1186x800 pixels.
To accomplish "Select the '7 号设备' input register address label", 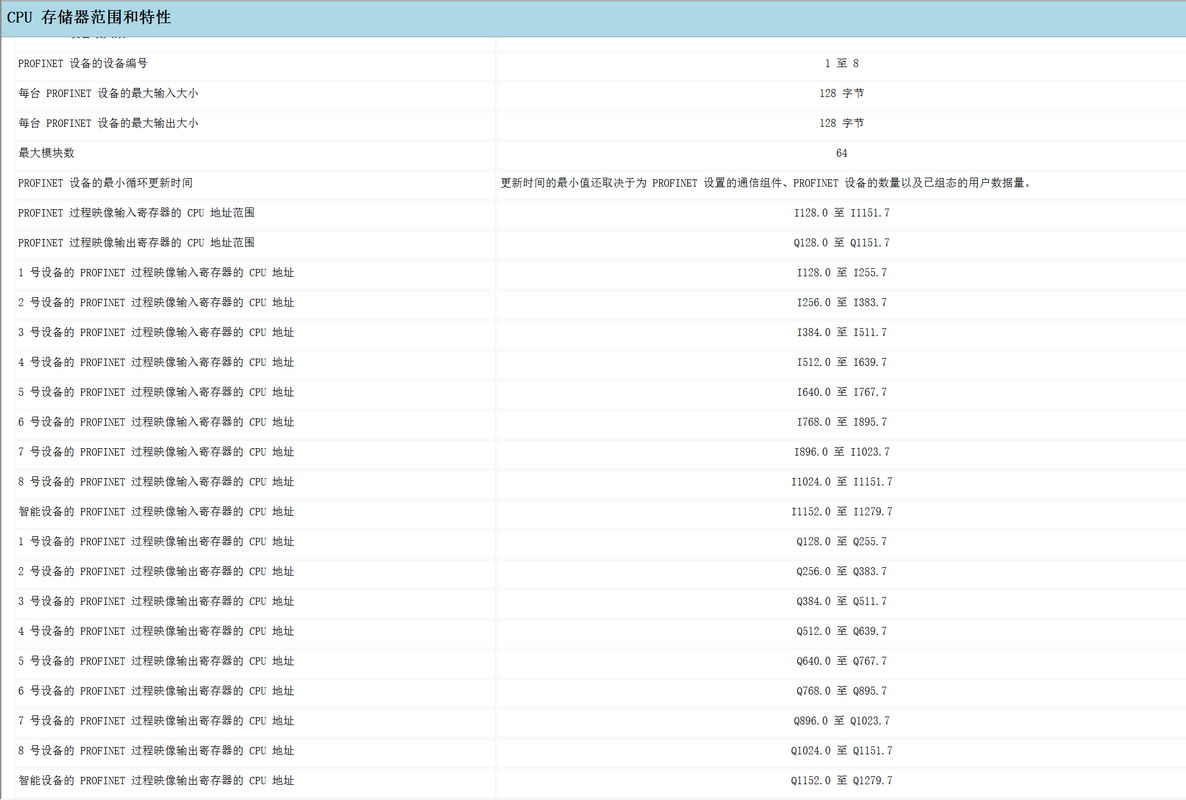I will [x=156, y=451].
